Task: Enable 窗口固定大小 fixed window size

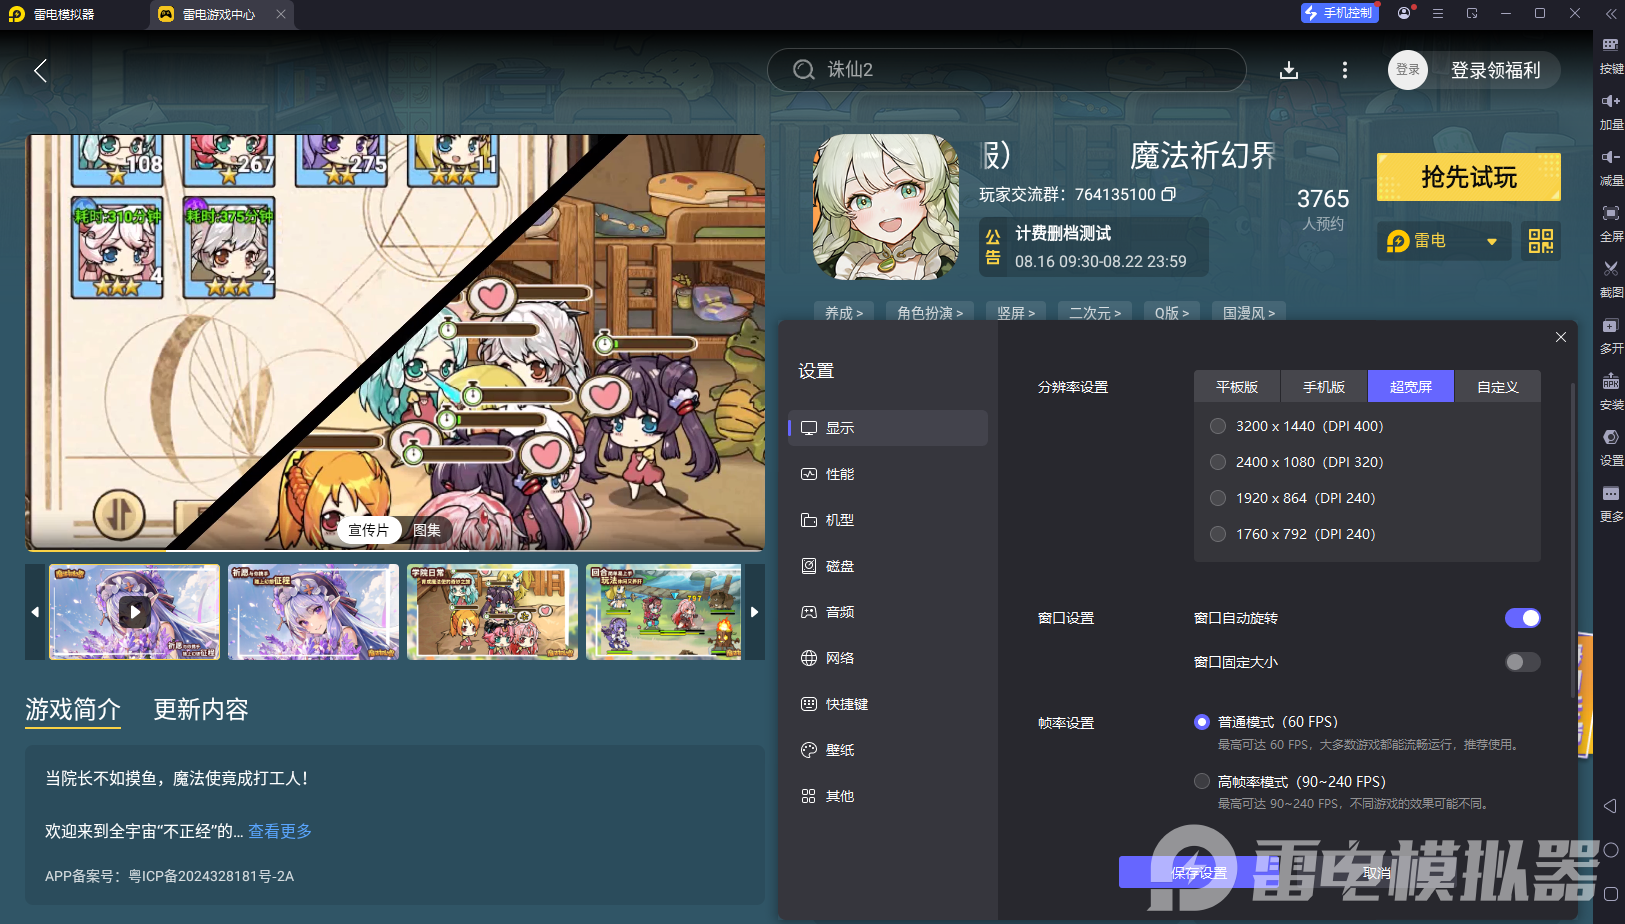Action: (x=1522, y=661)
